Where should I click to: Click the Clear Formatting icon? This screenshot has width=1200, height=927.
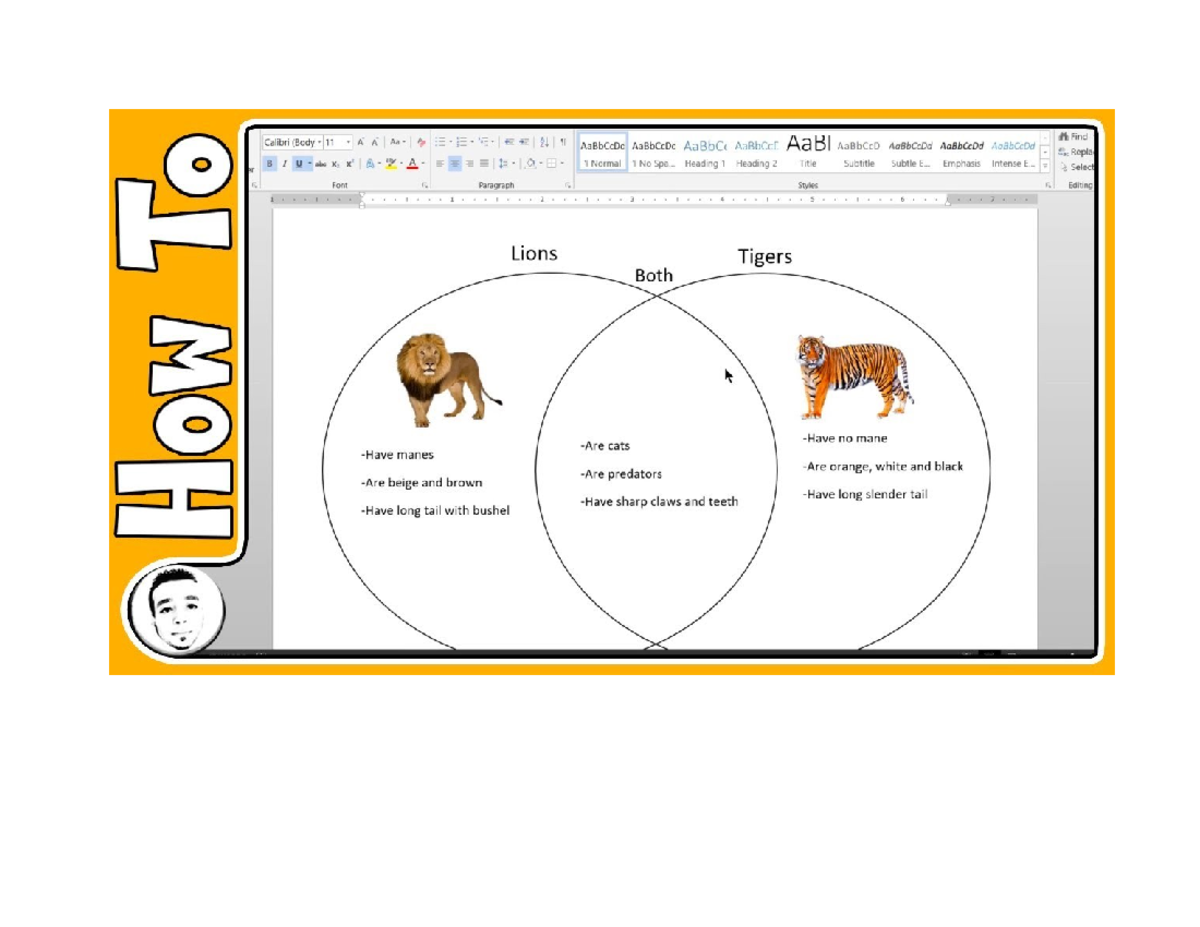(x=421, y=142)
